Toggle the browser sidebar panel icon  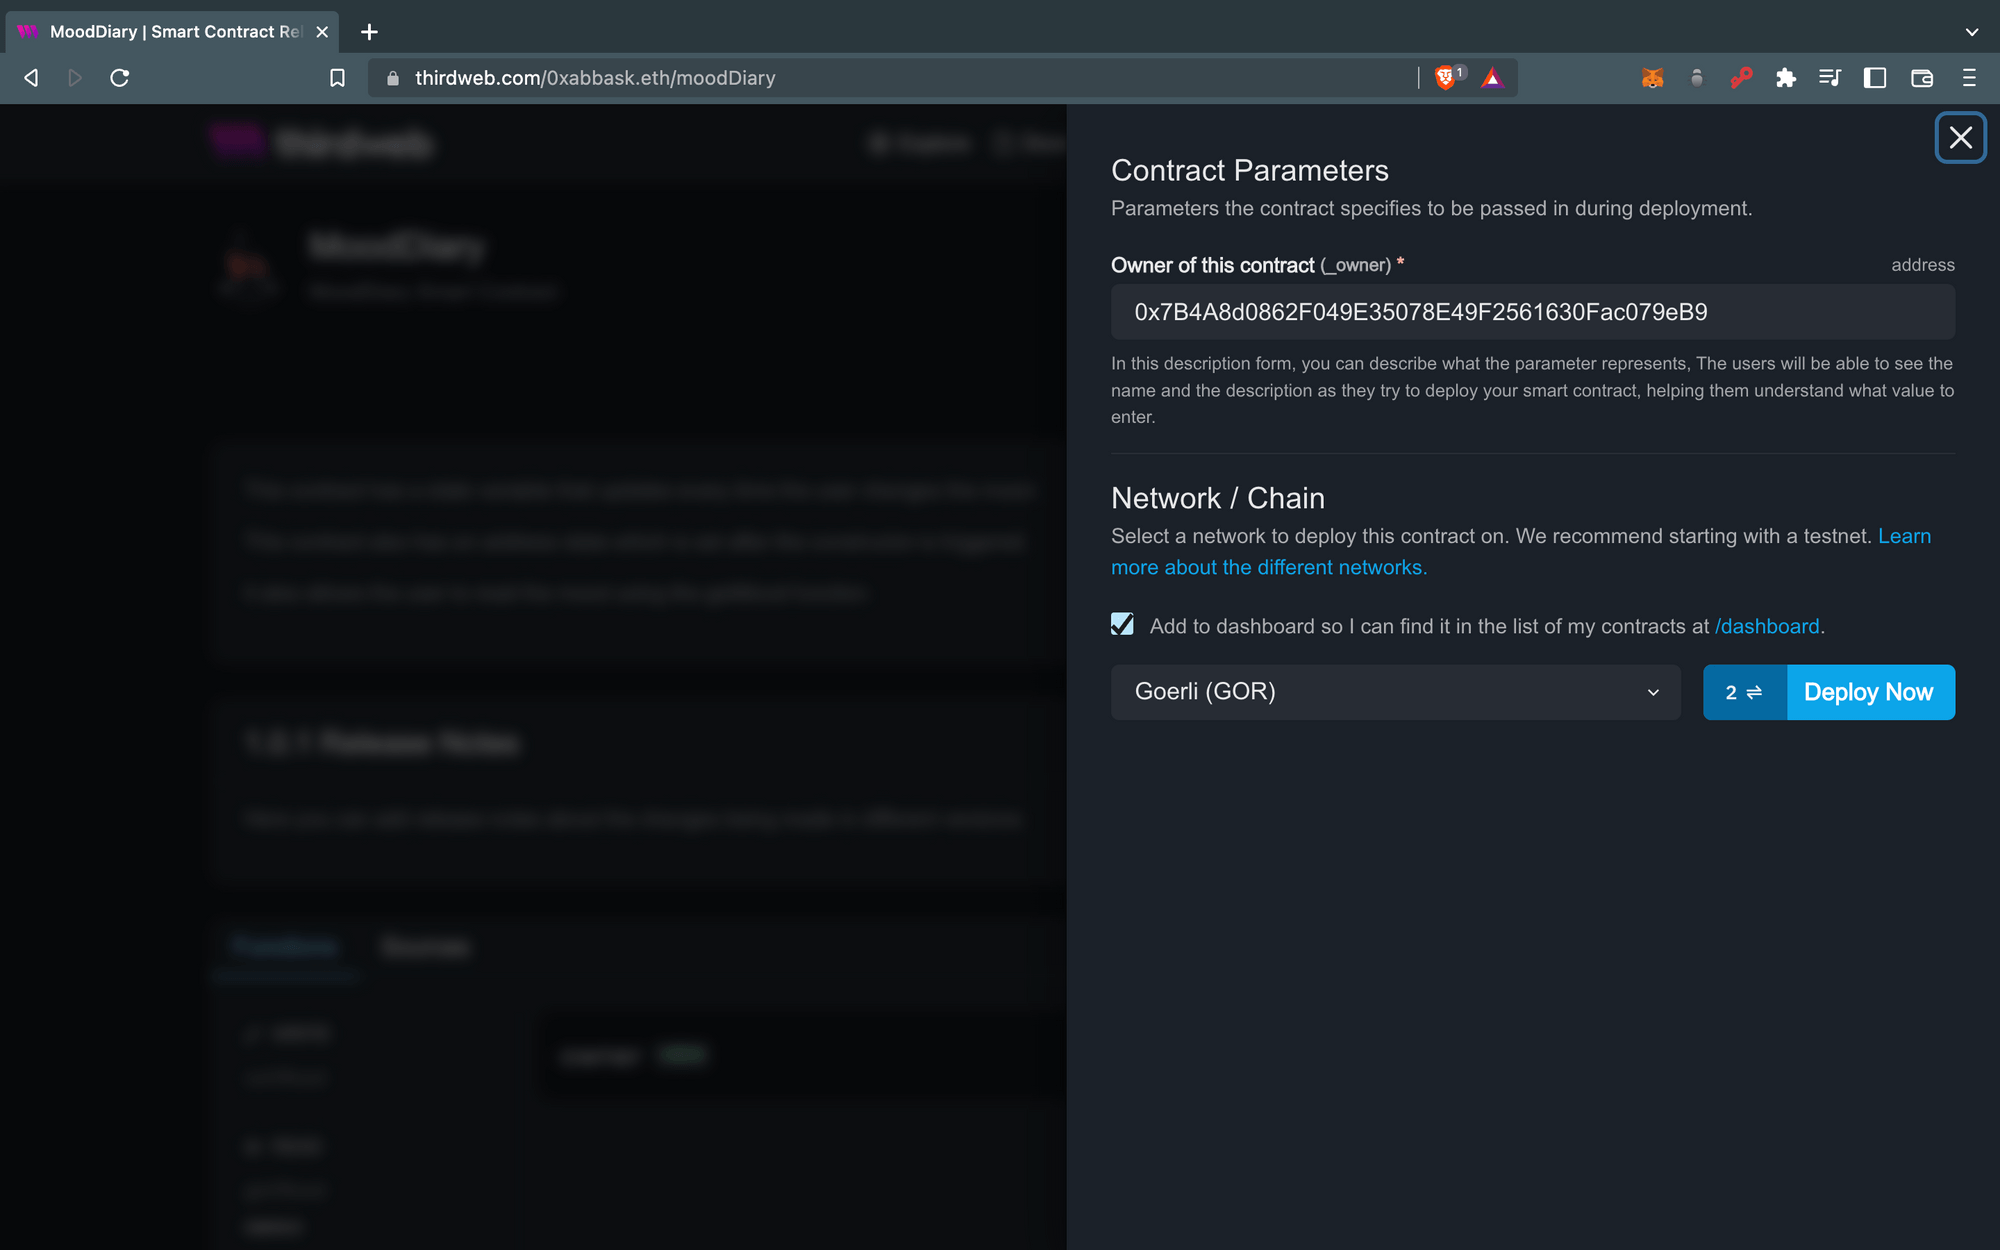(1875, 78)
